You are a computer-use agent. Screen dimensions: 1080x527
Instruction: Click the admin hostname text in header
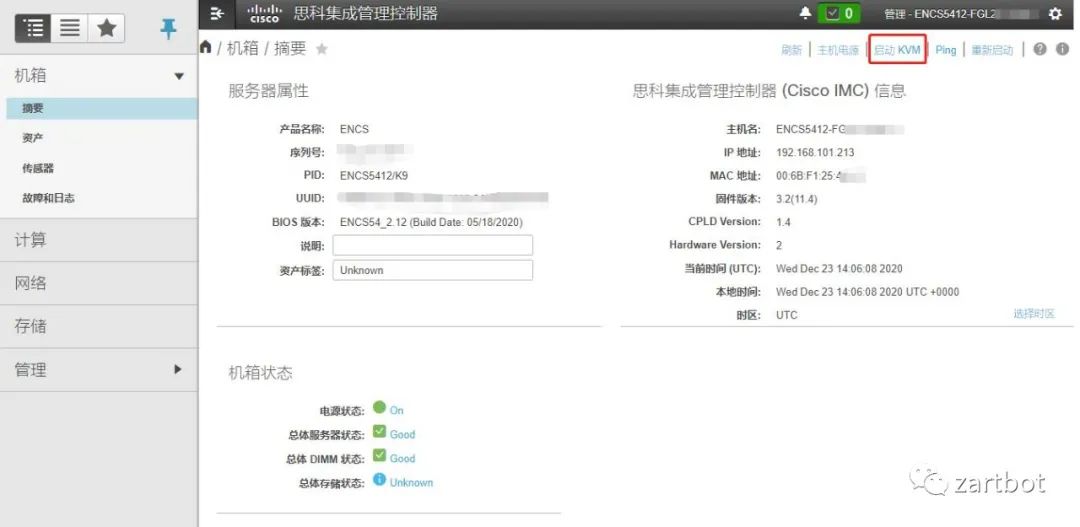pyautogui.click(x=962, y=14)
